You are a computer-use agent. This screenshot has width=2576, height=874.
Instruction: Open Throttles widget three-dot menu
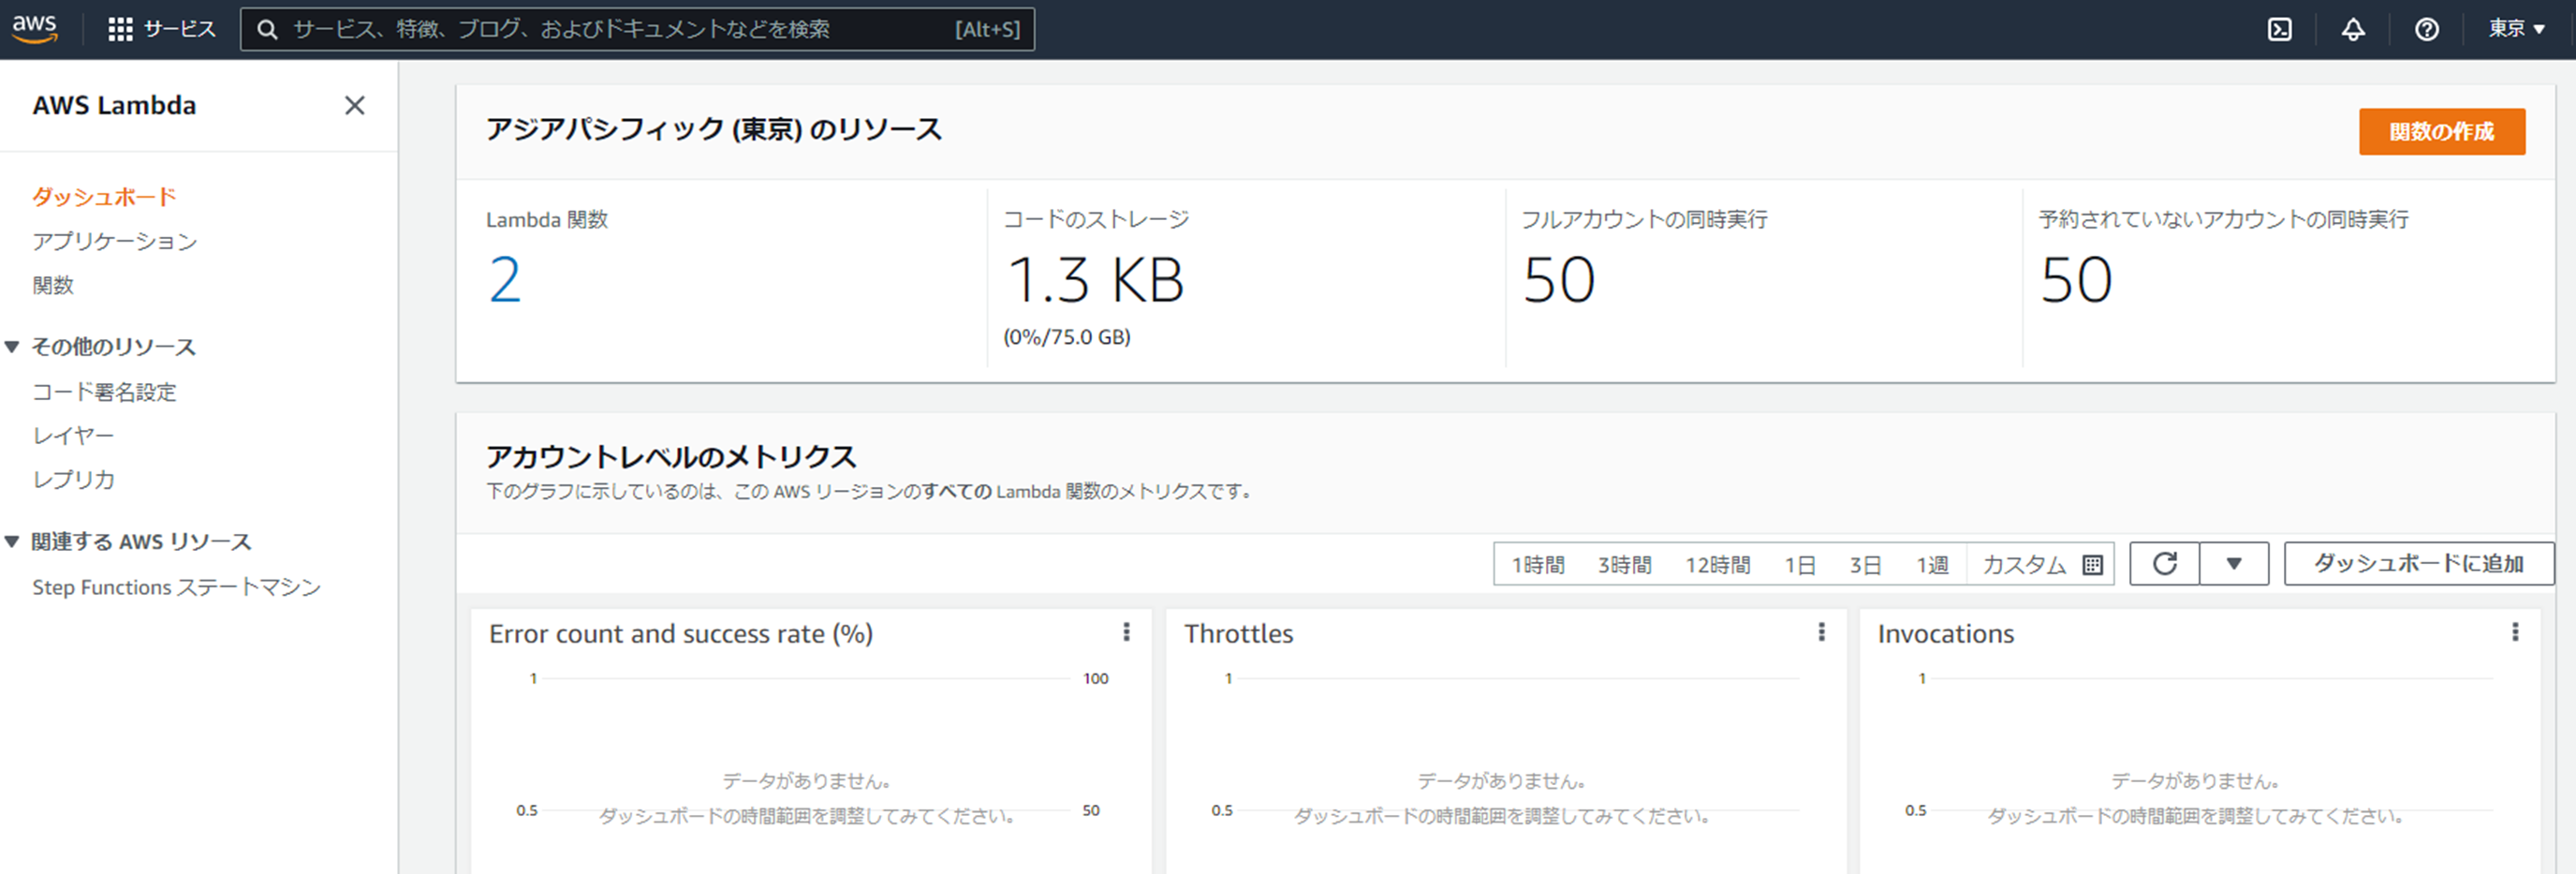point(1821,632)
